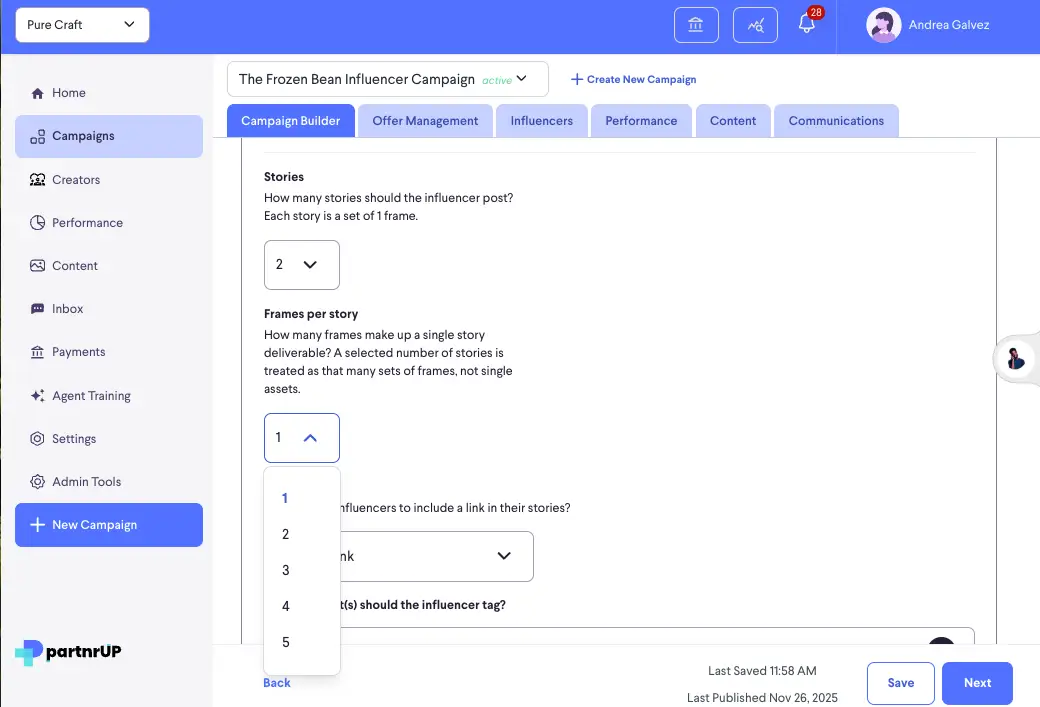Image resolution: width=1040 pixels, height=707 pixels.
Task: Collapse the Frames per story dropdown
Action: coord(302,438)
